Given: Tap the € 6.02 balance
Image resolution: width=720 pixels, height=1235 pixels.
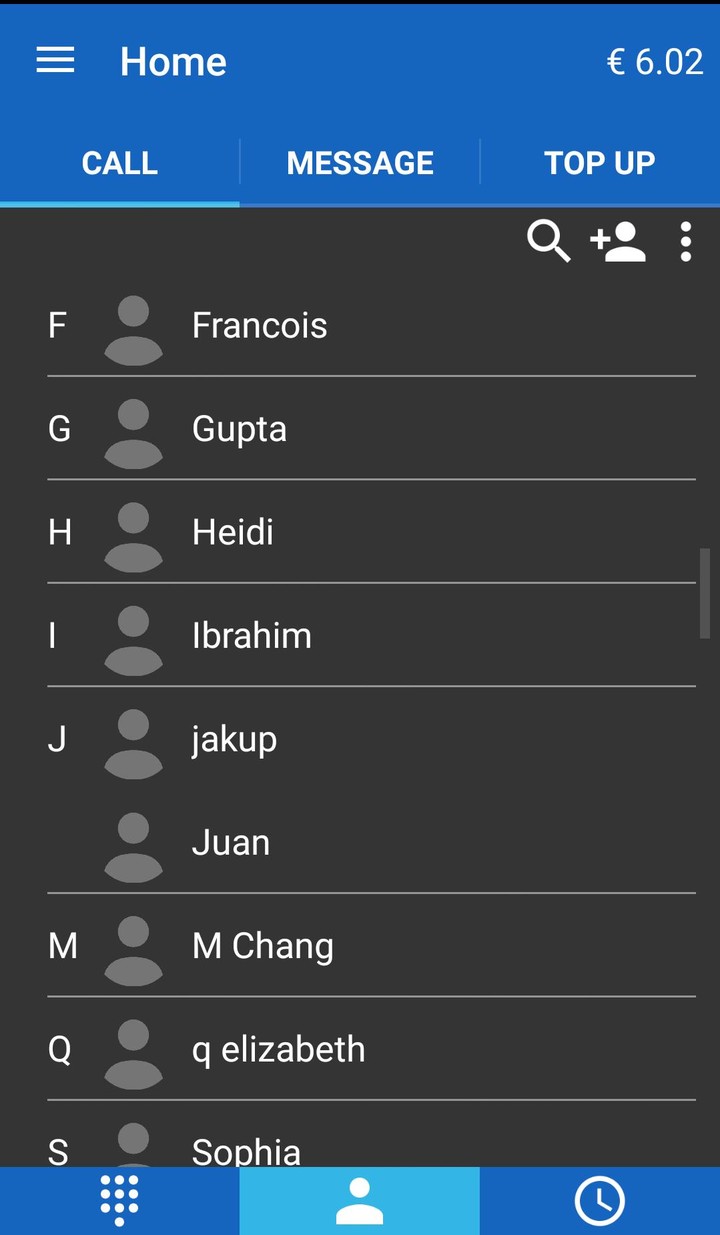Looking at the screenshot, I should click(x=655, y=62).
